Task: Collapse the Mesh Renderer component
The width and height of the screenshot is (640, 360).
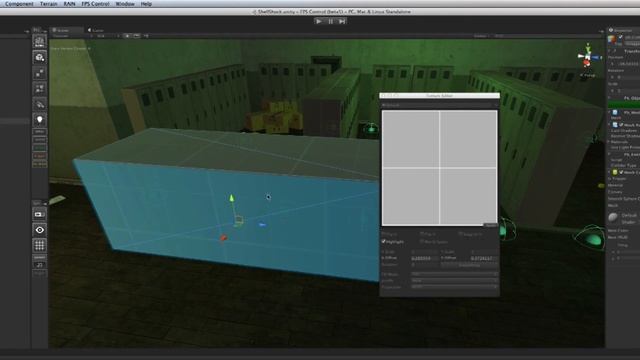Action: pos(610,124)
